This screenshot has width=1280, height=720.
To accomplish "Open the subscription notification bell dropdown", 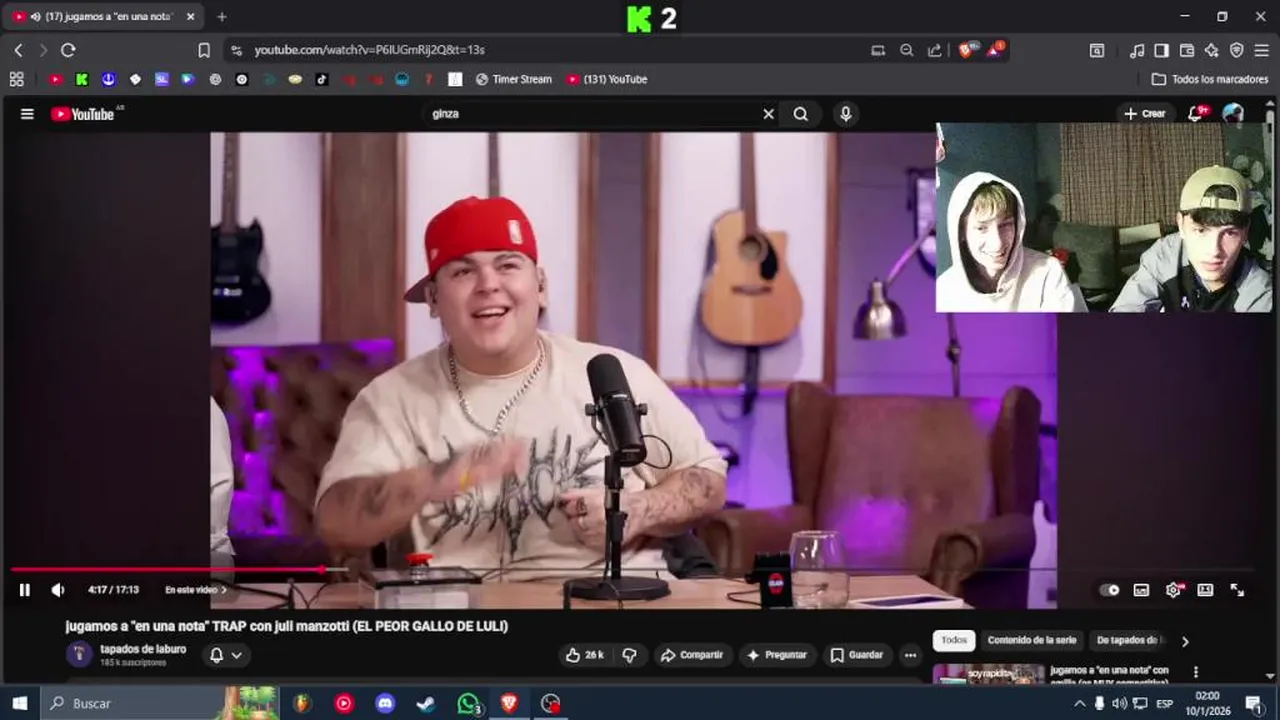I will [226, 655].
